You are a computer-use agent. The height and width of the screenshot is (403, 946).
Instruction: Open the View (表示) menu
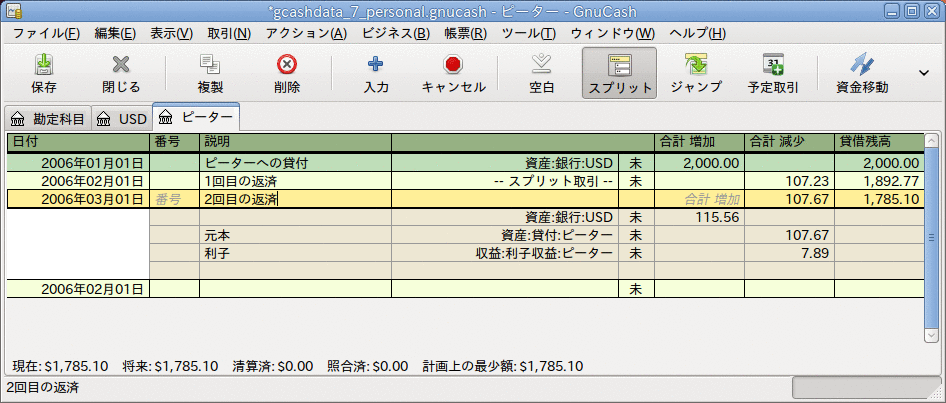(171, 33)
